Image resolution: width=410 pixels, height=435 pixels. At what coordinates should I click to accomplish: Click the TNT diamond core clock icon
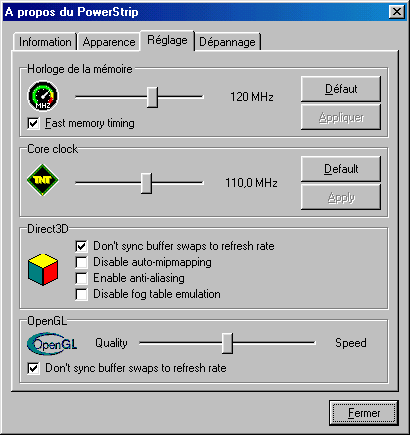coord(43,180)
